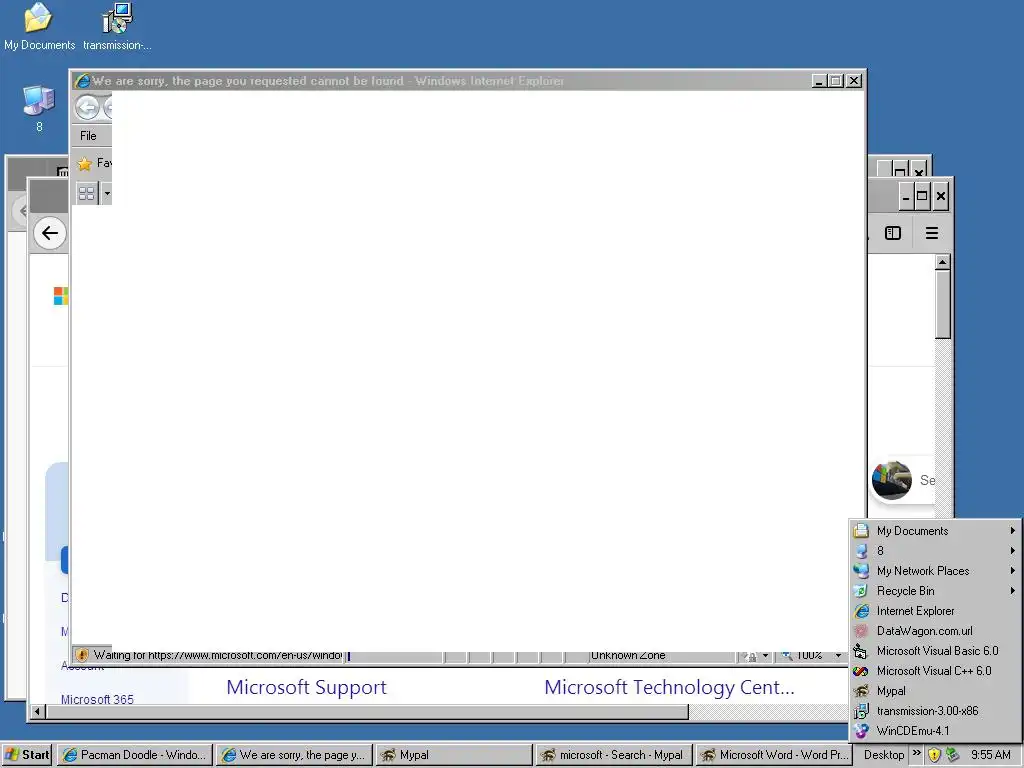The height and width of the screenshot is (768, 1024).
Task: Click the Mypal vertical scrollbar thumb
Action: pos(942,304)
